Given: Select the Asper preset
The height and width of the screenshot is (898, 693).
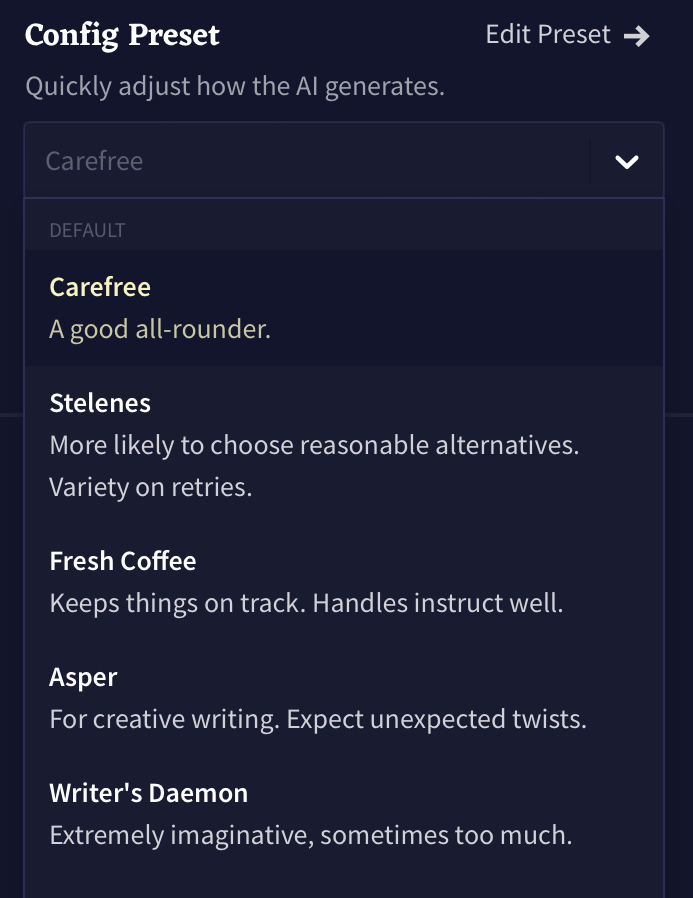Looking at the screenshot, I should click(x=84, y=677).
